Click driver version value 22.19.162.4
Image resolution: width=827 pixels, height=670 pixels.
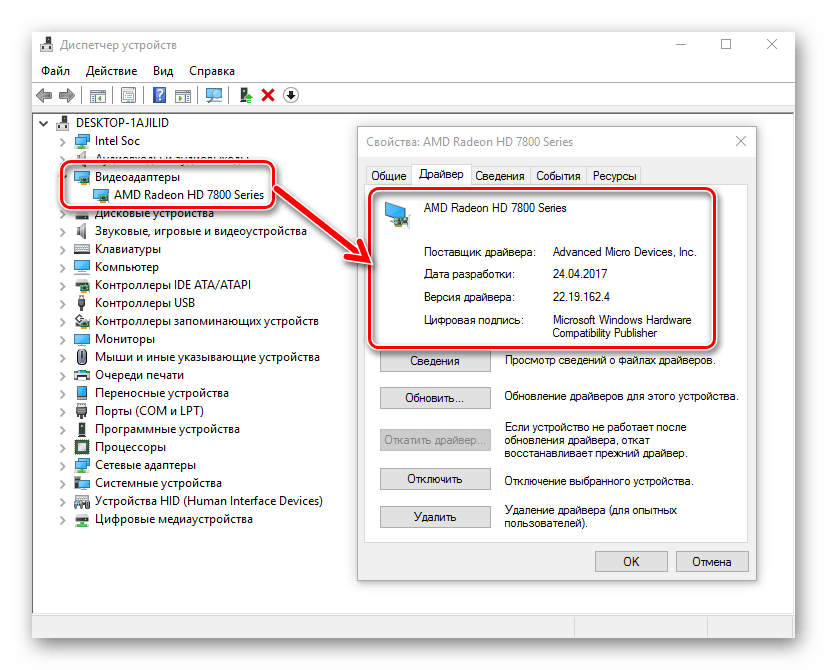(581, 297)
